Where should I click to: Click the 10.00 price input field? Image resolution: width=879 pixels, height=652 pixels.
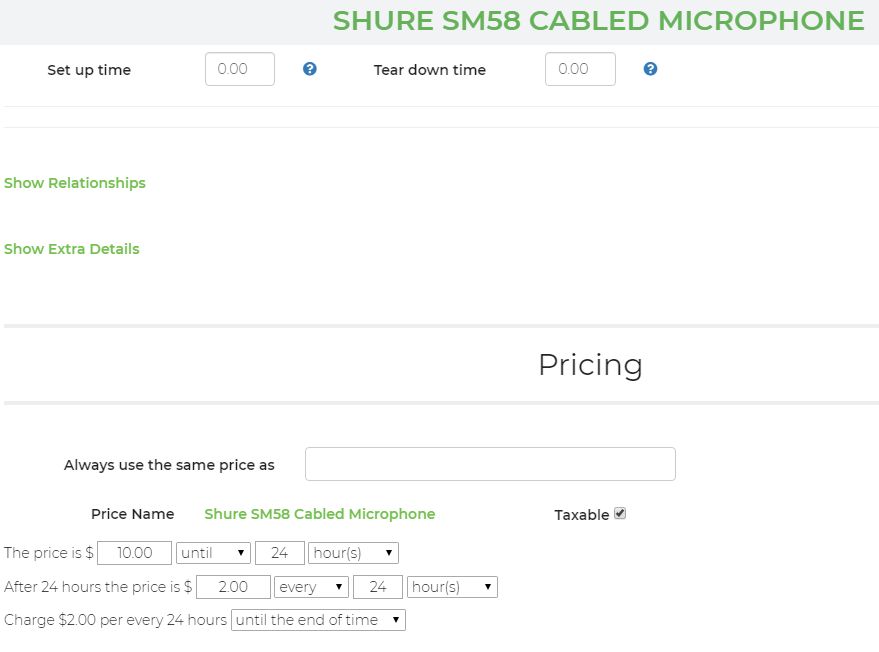(135, 553)
